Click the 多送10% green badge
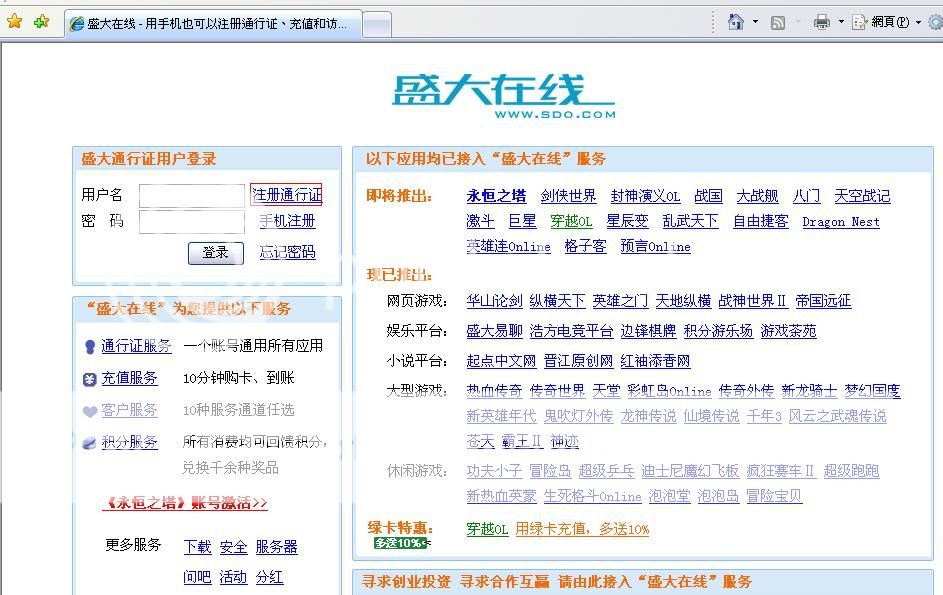This screenshot has width=943, height=595. tap(401, 543)
